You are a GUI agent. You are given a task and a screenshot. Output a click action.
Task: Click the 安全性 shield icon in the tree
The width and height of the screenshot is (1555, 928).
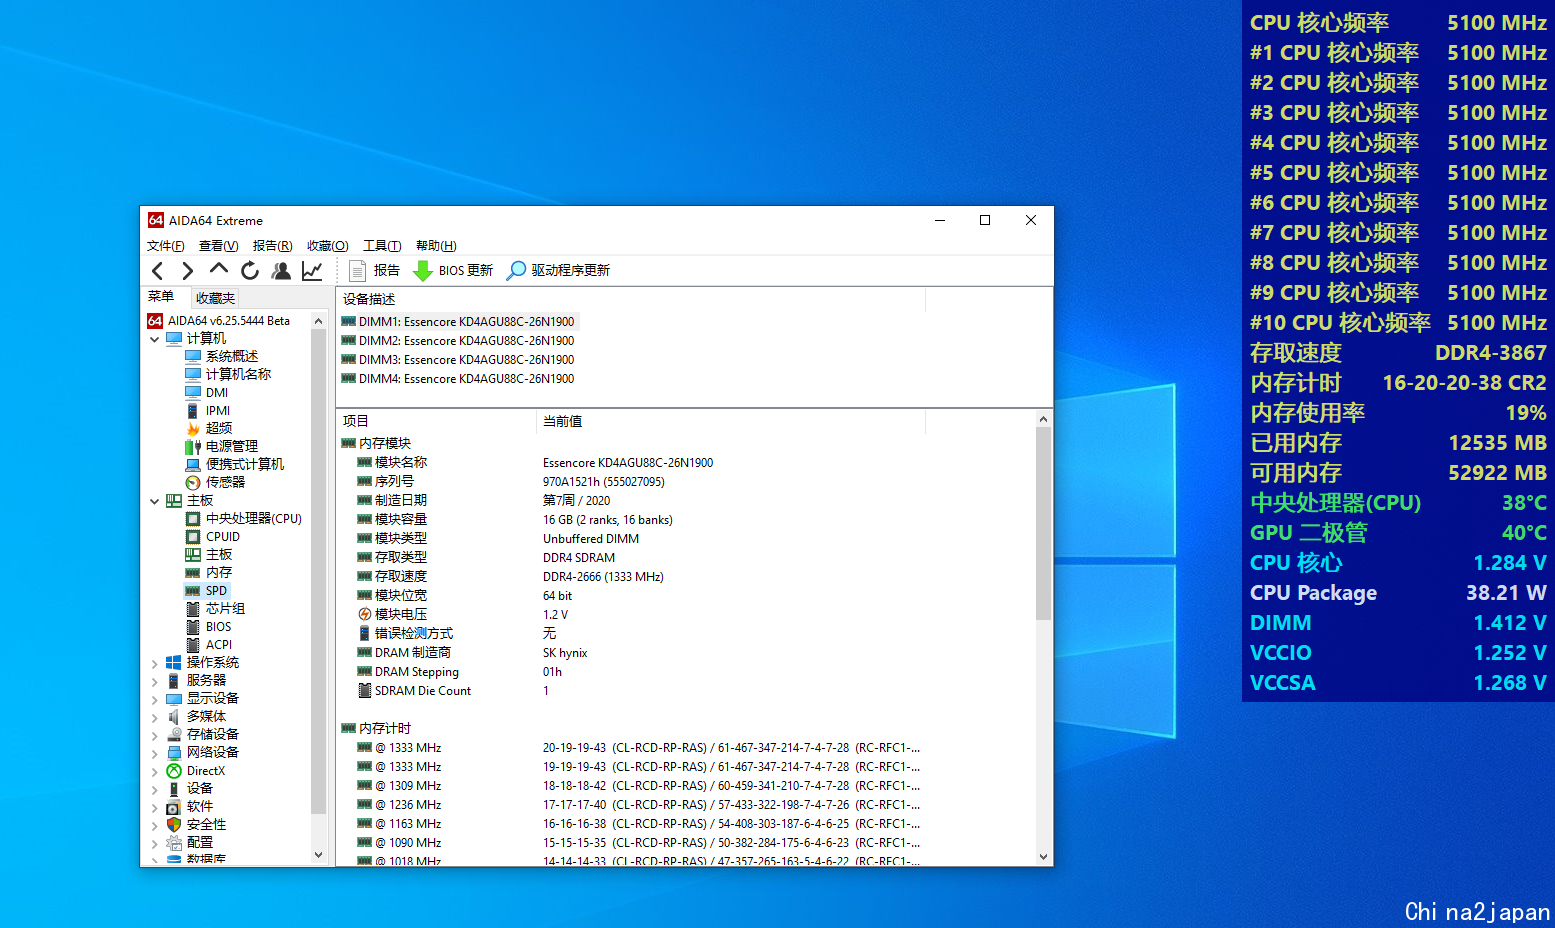[x=174, y=825]
